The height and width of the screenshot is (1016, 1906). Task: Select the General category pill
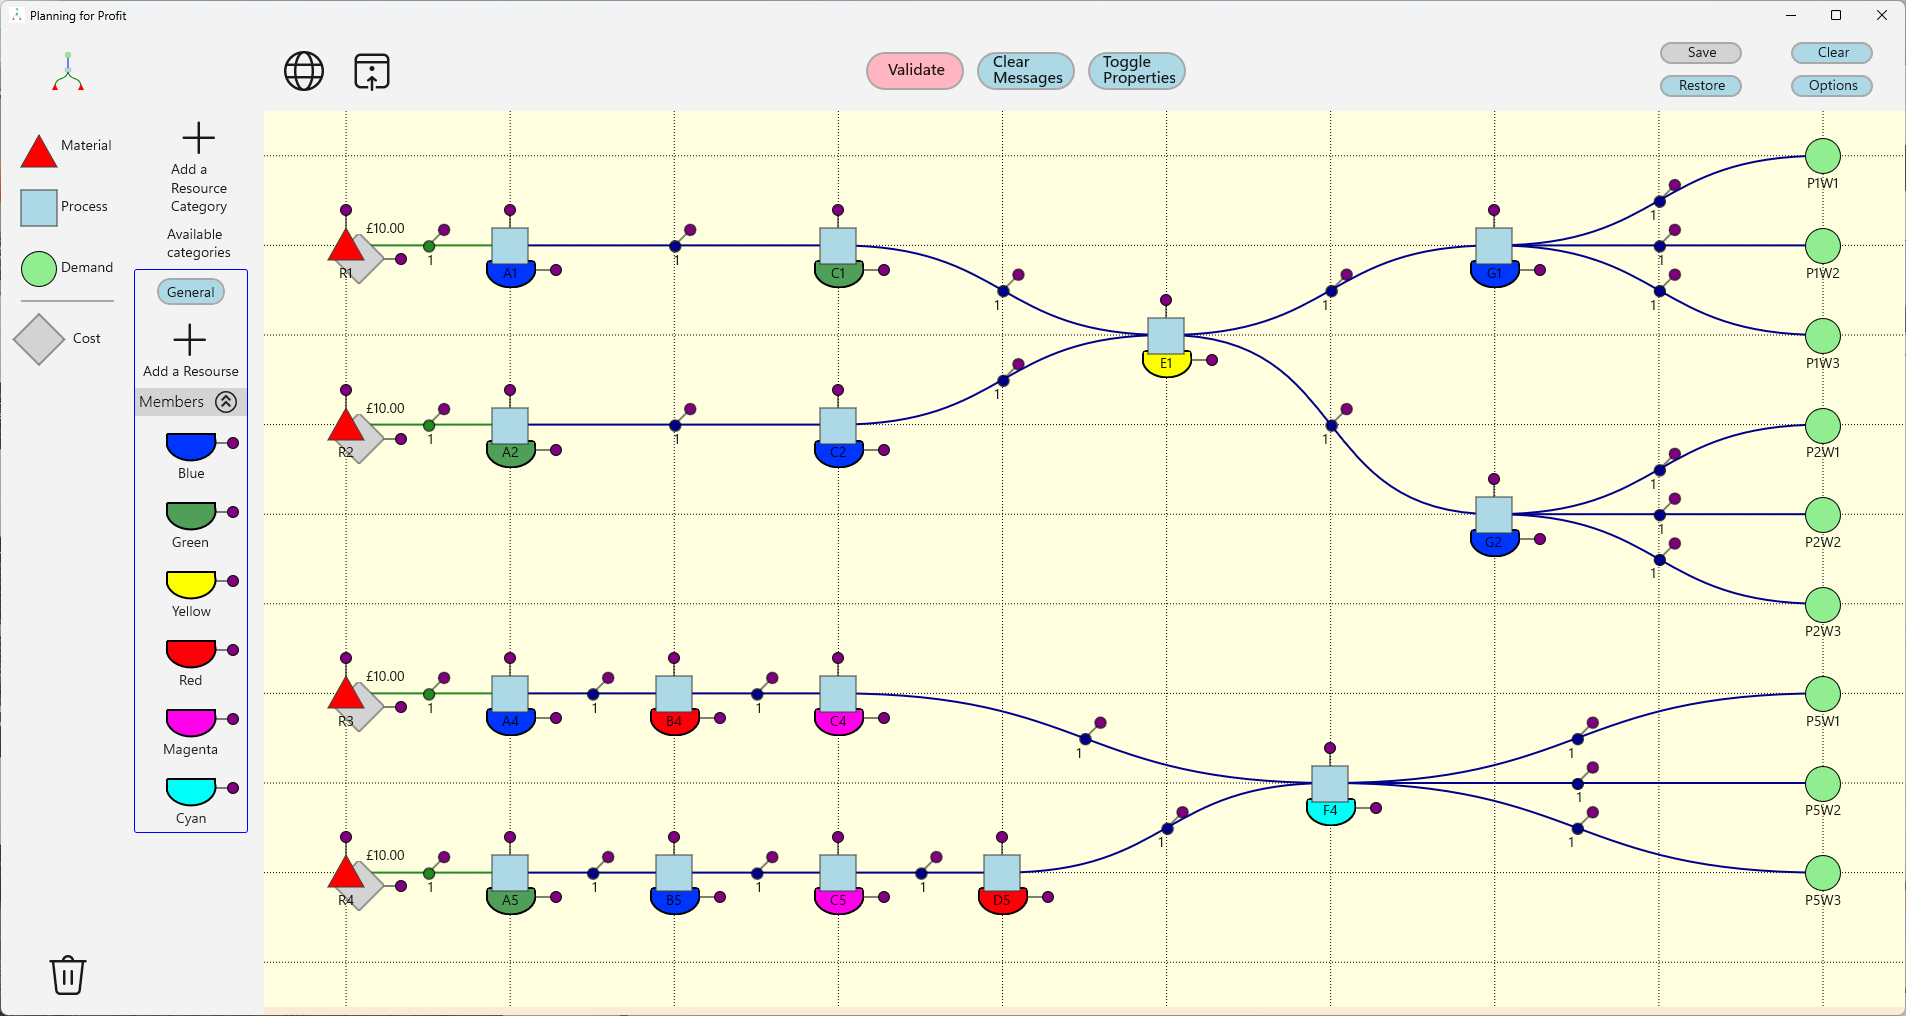coord(190,291)
